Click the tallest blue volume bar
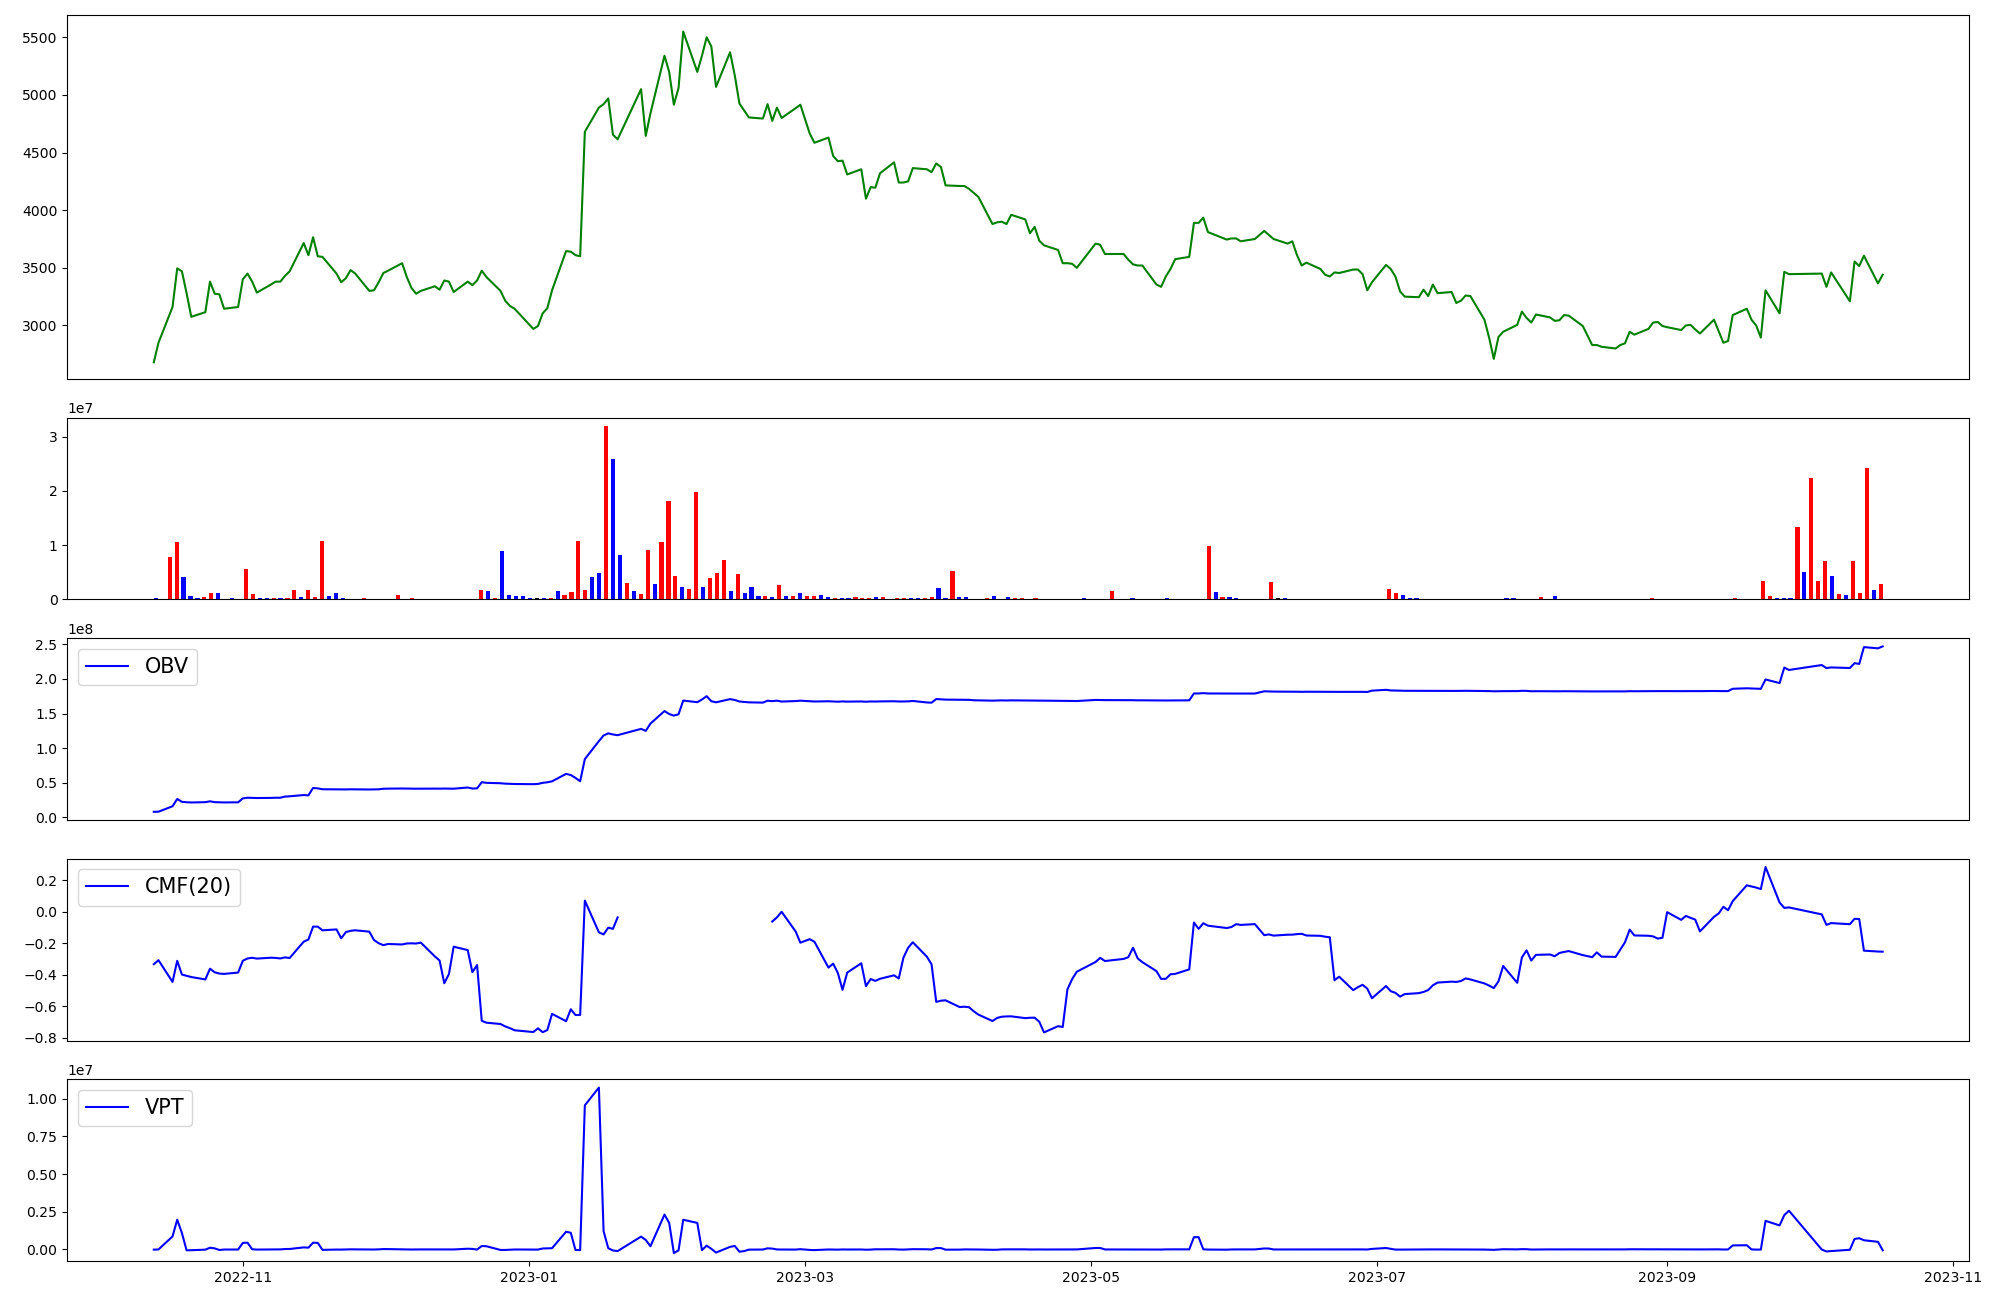 [x=613, y=528]
